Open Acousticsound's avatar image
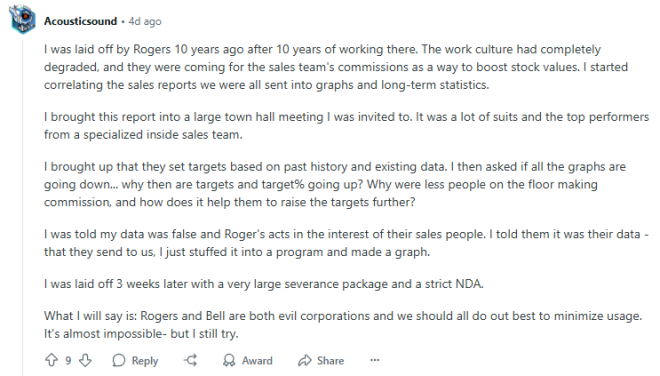This screenshot has width=660, height=376. [22, 19]
